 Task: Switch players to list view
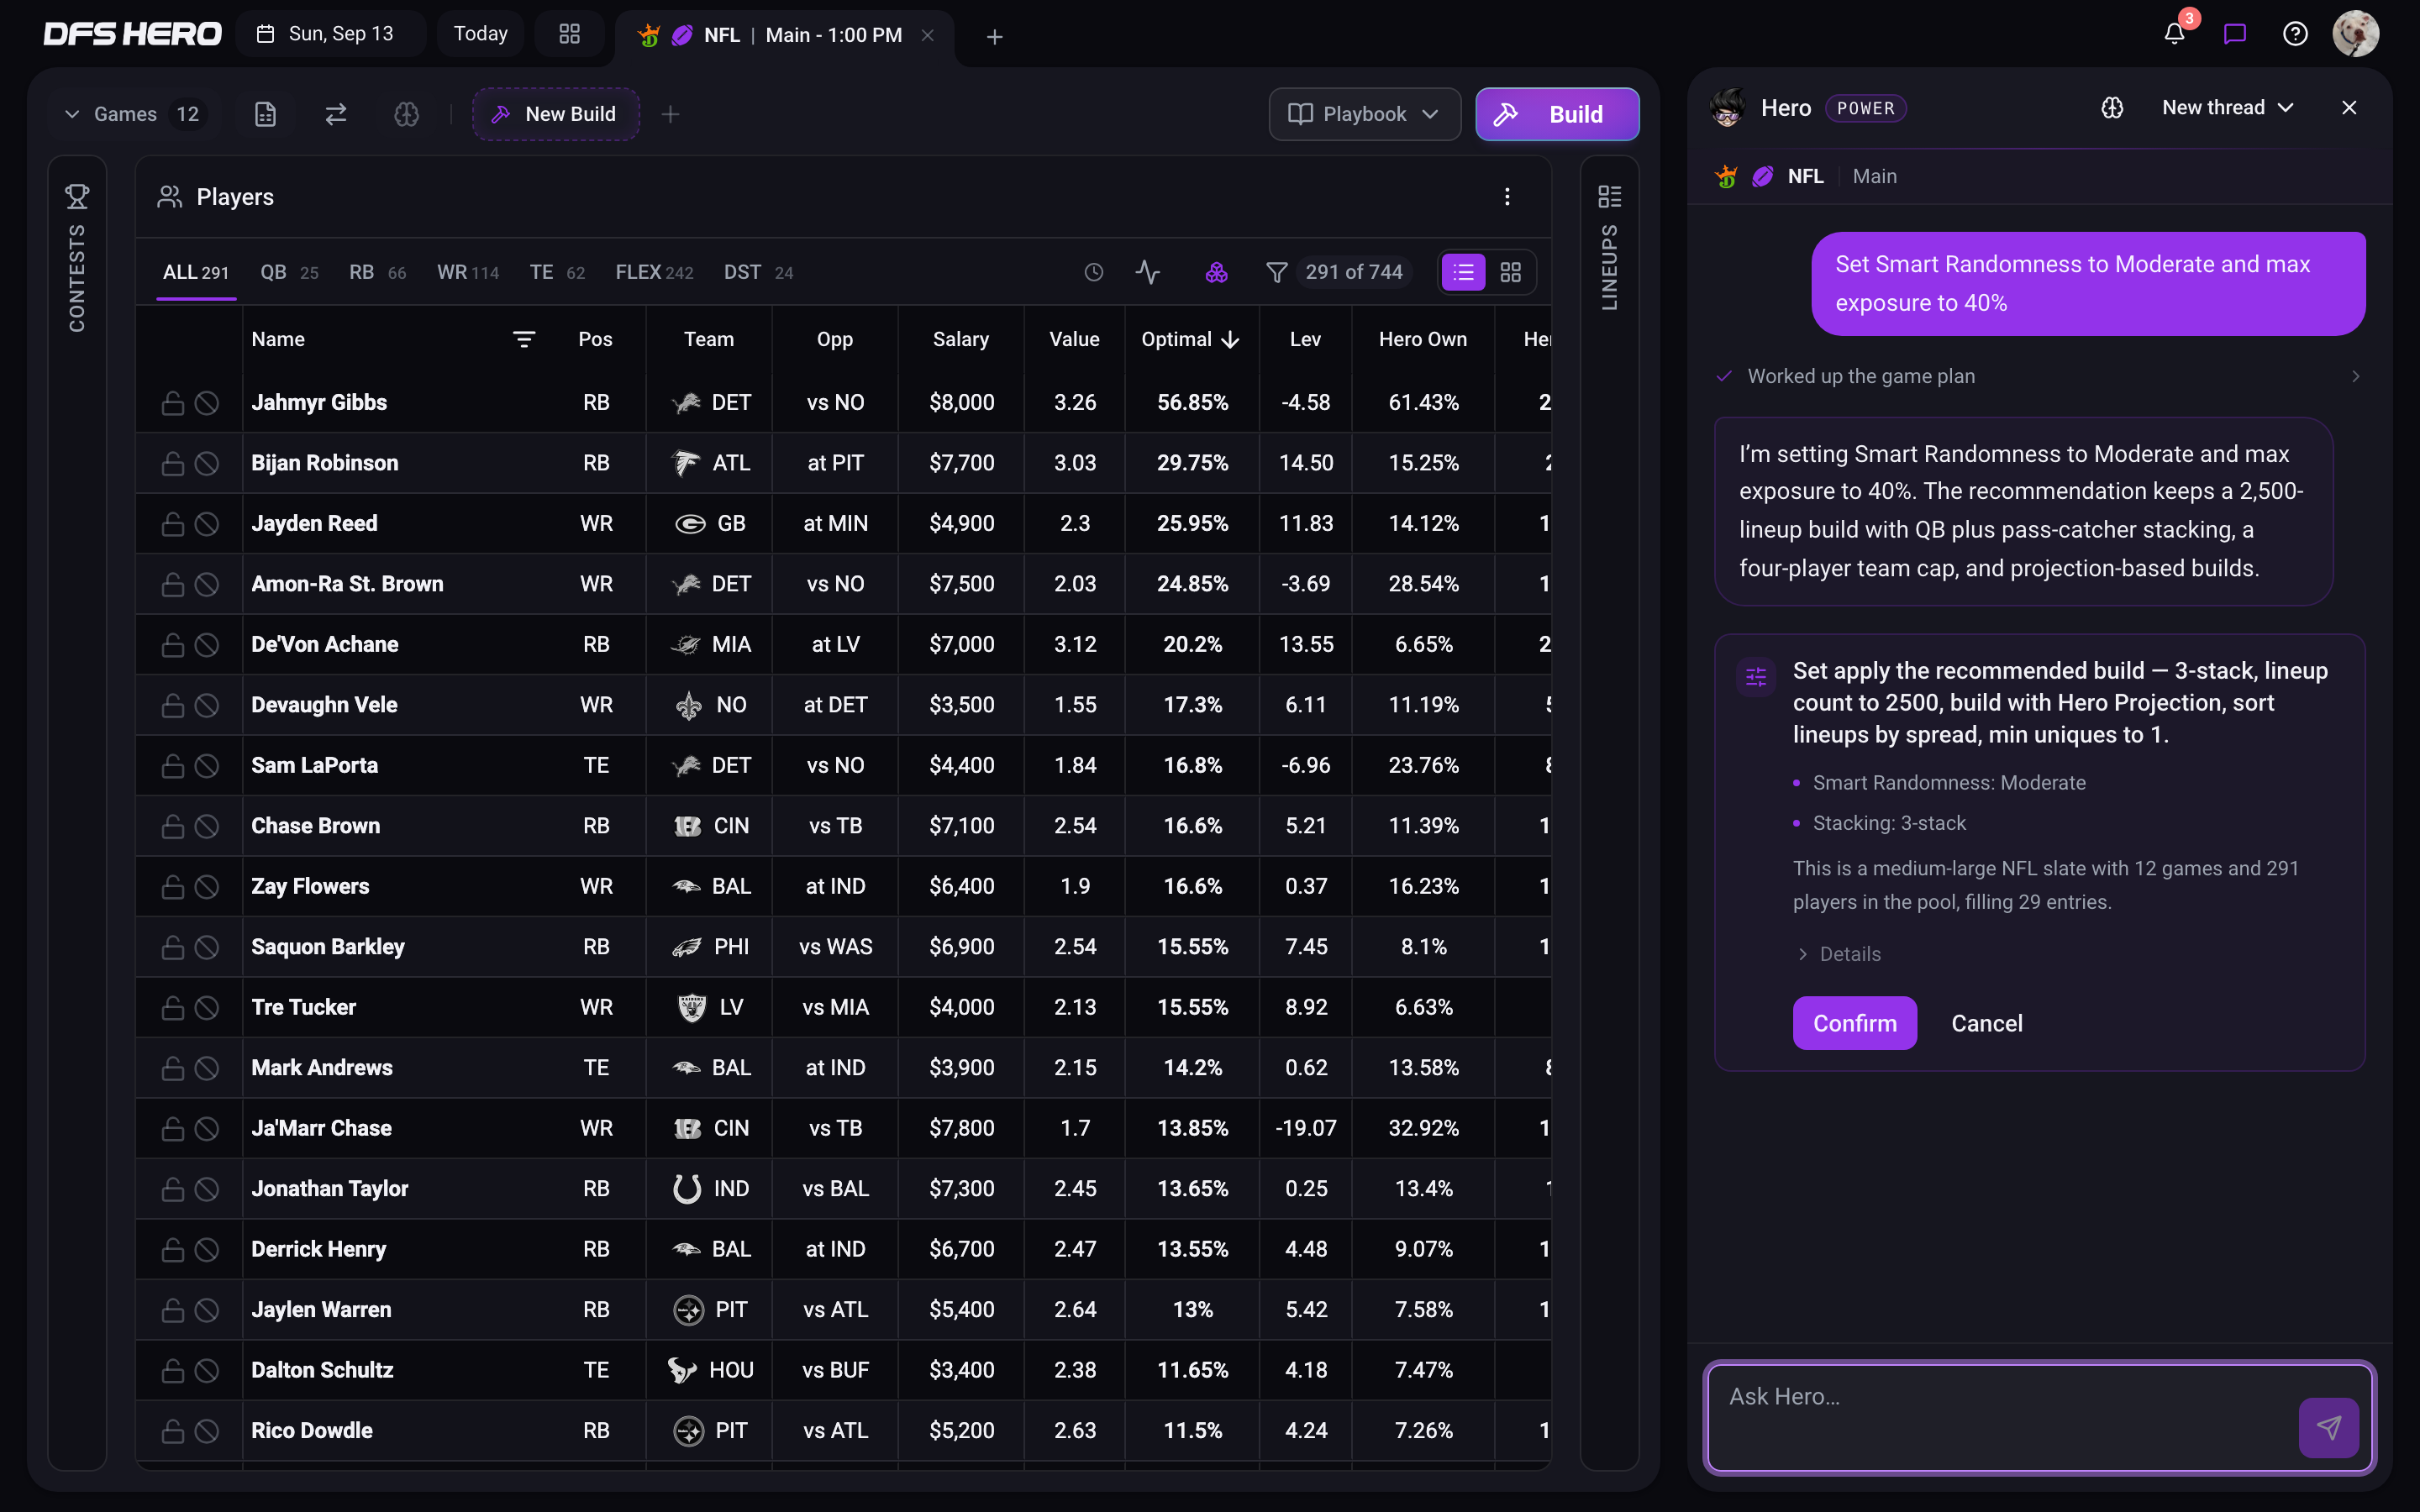coord(1463,272)
